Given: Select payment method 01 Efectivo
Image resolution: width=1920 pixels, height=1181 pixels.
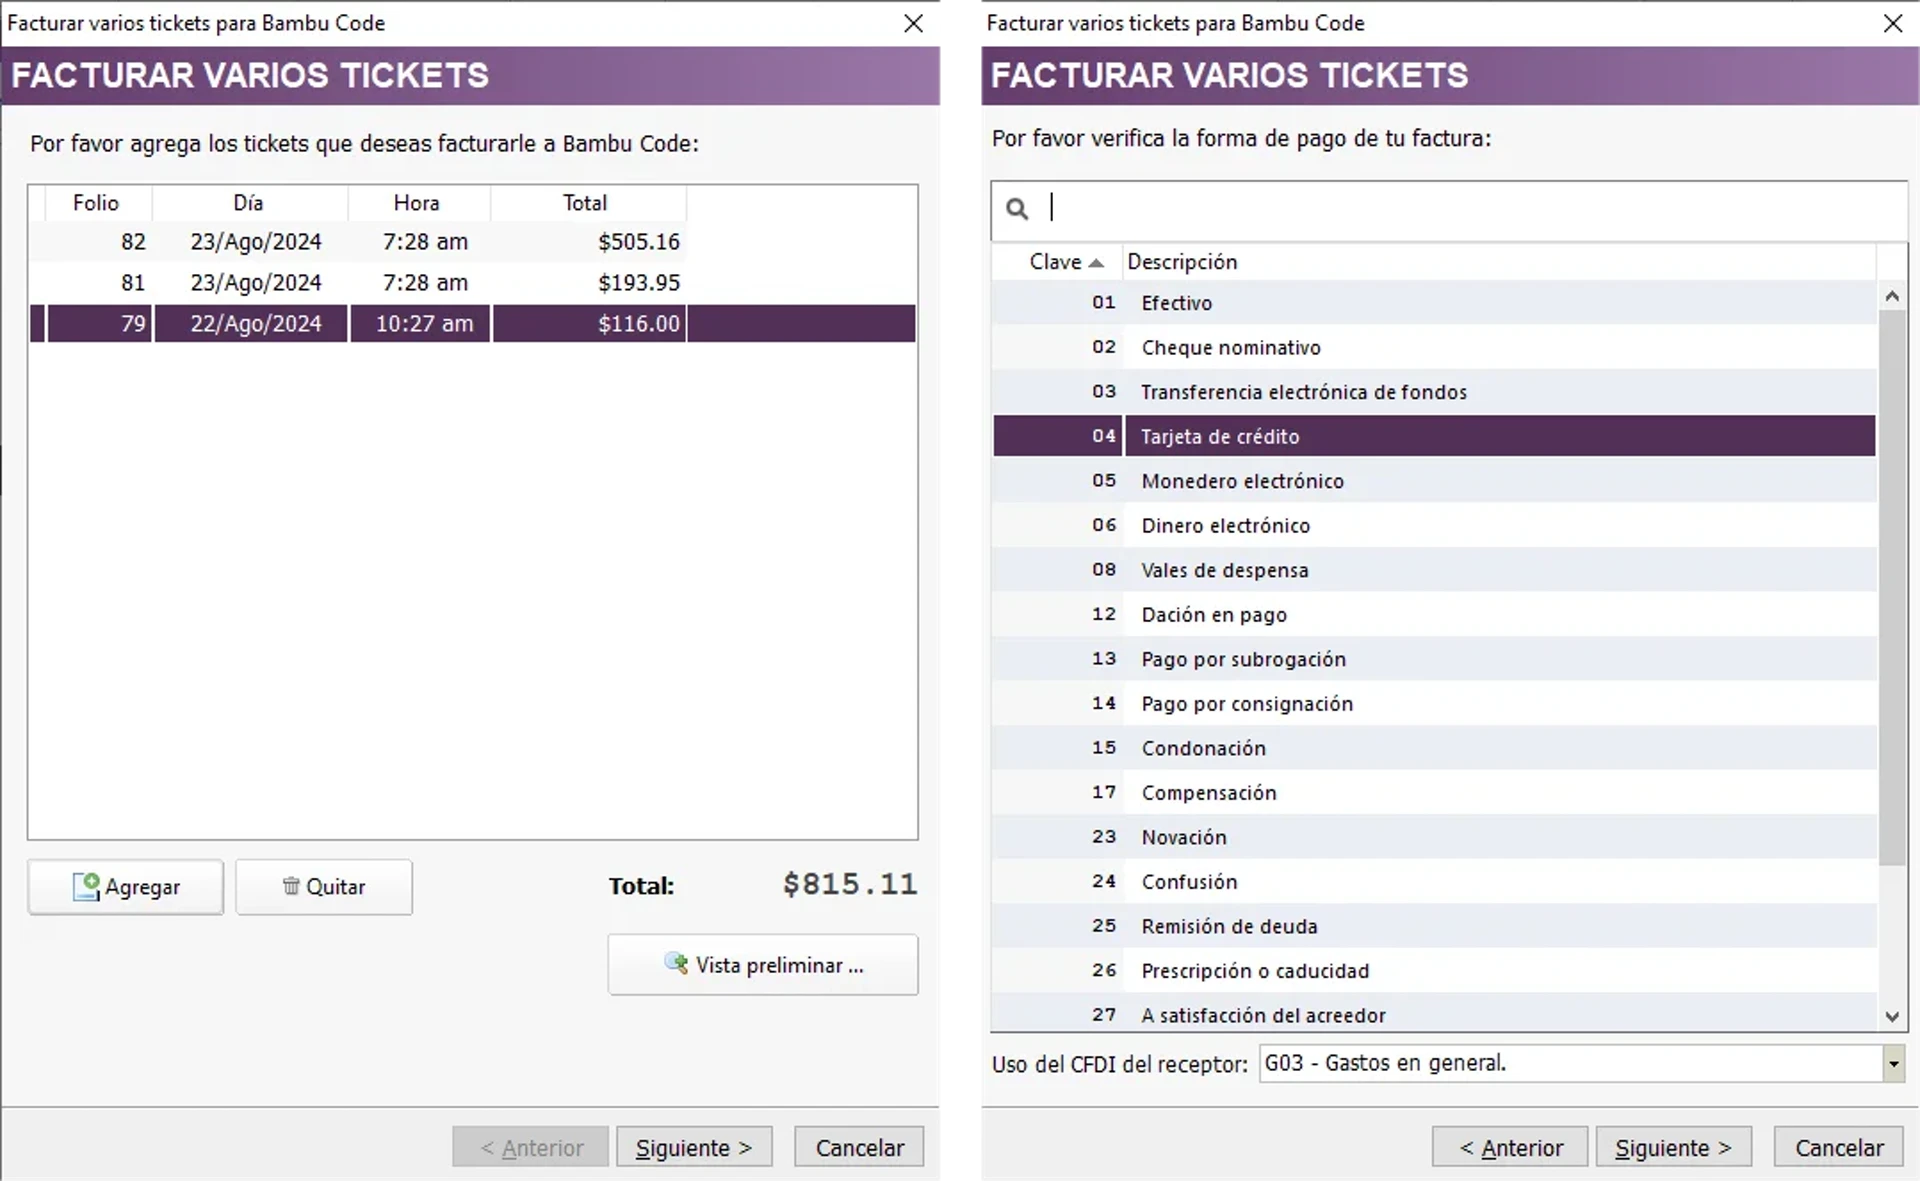Looking at the screenshot, I should (x=1300, y=302).
